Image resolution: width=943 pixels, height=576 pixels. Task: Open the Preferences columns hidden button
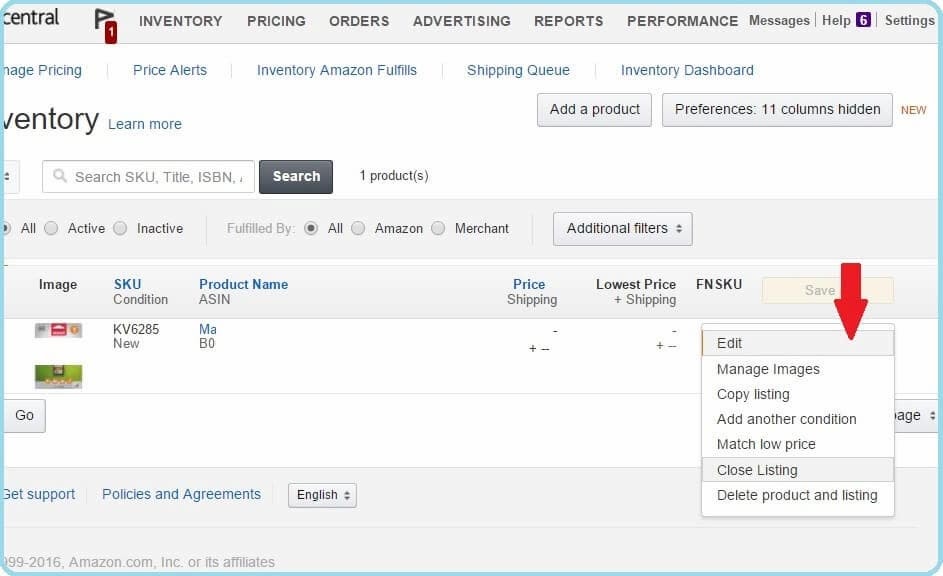point(777,109)
